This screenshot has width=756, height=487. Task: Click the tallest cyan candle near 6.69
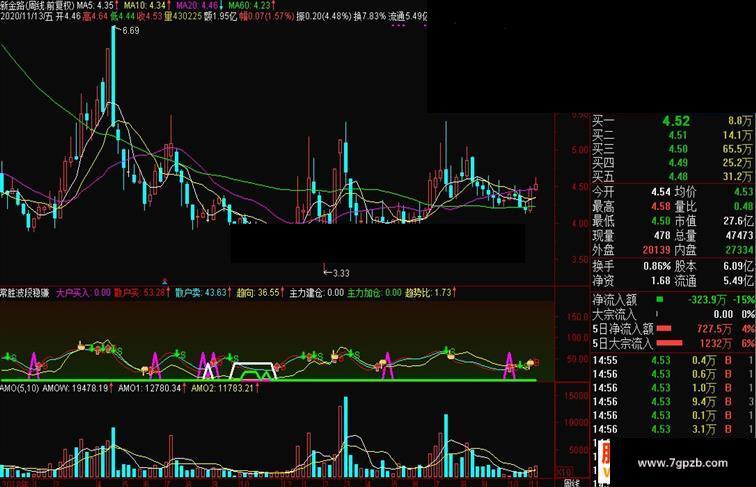[x=114, y=76]
